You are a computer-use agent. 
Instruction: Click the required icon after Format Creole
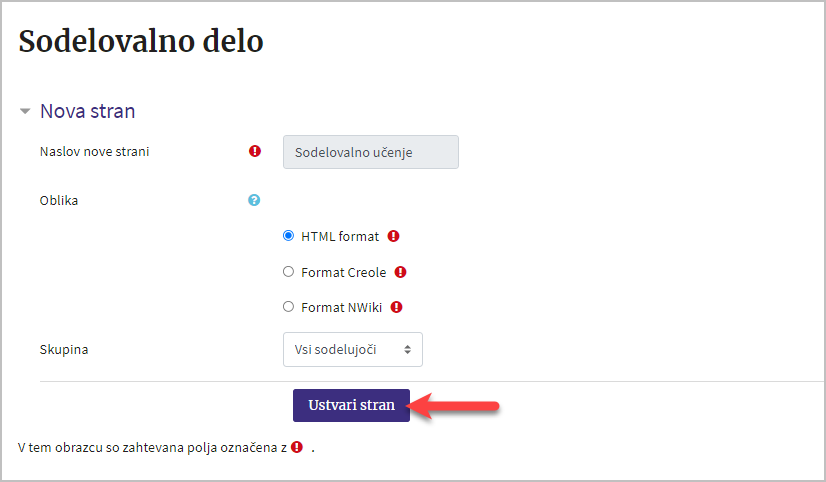(400, 272)
